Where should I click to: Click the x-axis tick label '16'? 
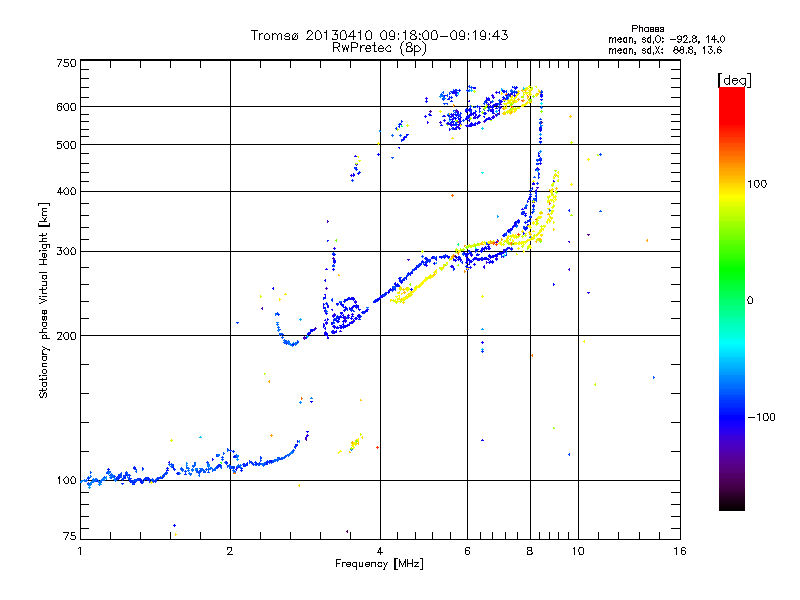tap(680, 551)
